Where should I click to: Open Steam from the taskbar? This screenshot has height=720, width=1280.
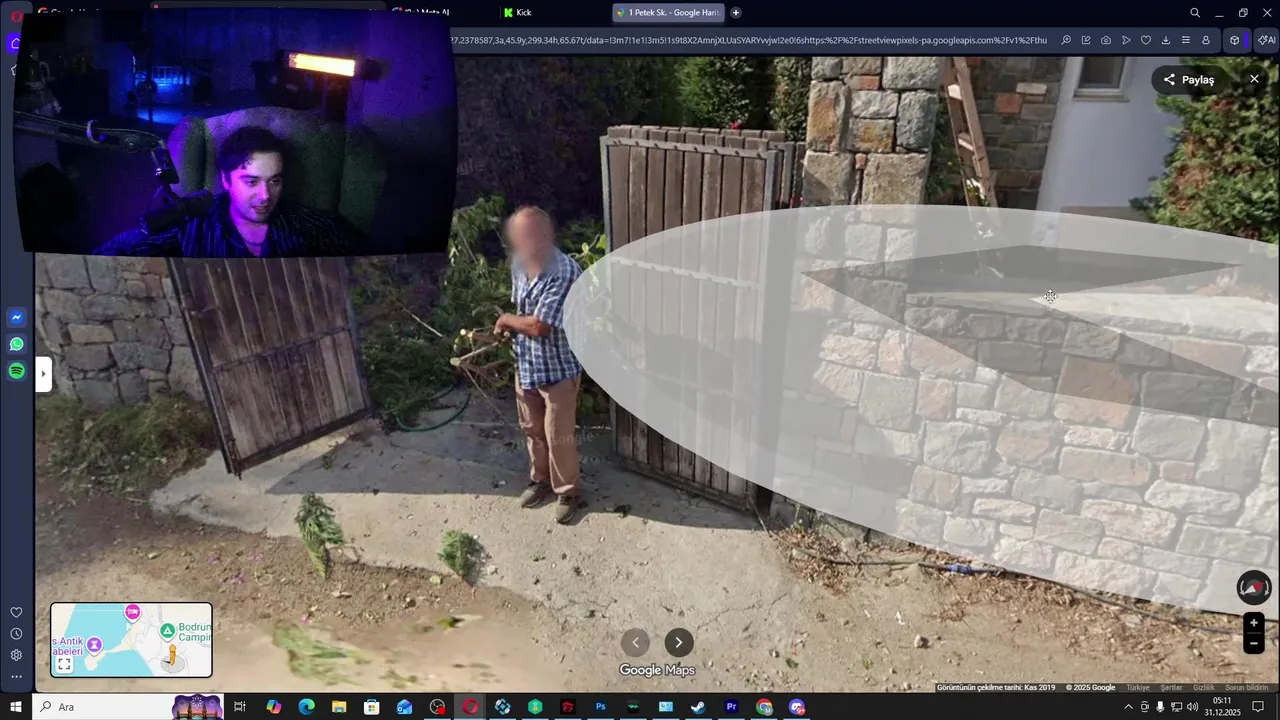699,707
